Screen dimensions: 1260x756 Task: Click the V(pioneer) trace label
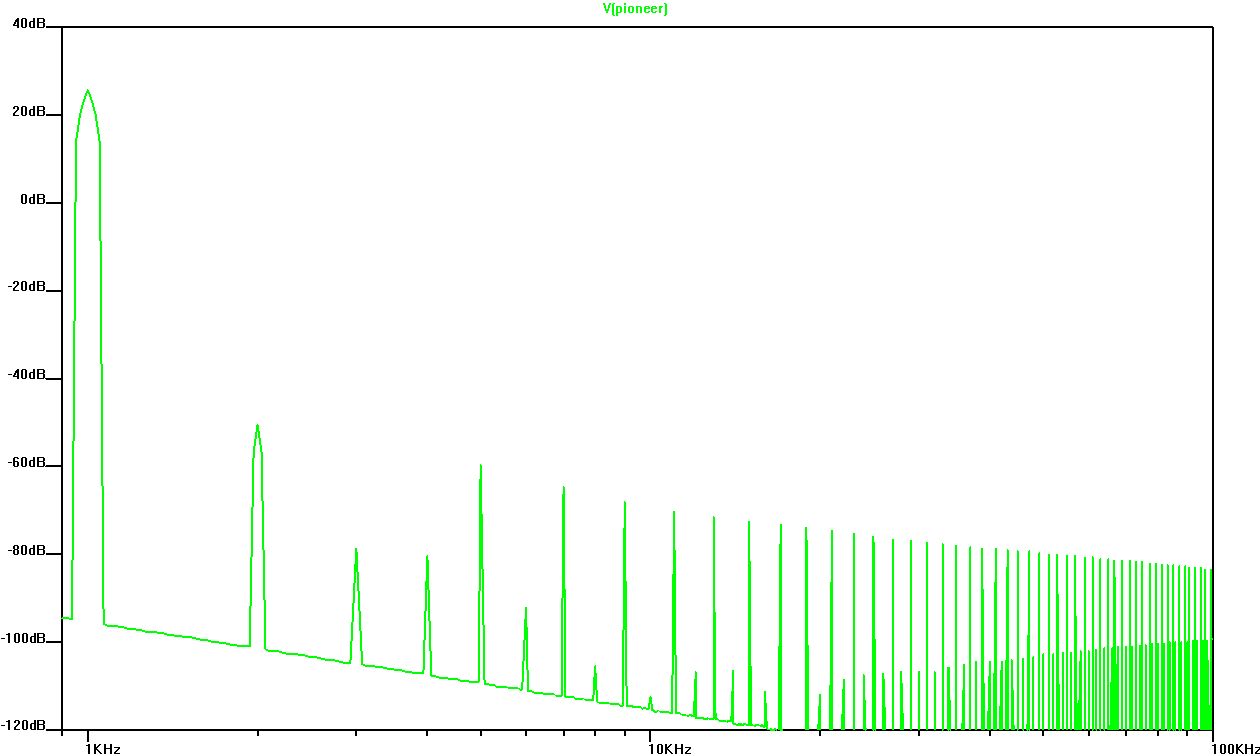[x=635, y=9]
